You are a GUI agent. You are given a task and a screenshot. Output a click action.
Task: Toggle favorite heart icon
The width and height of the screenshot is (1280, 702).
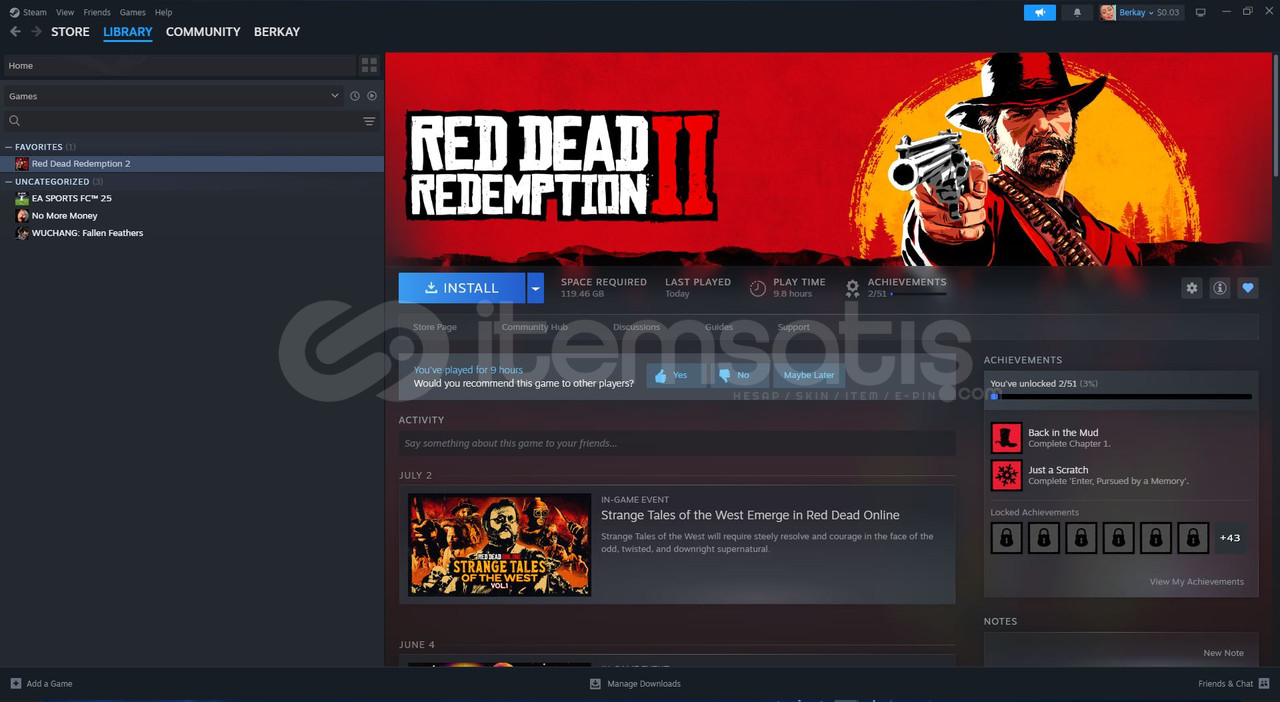[1247, 288]
